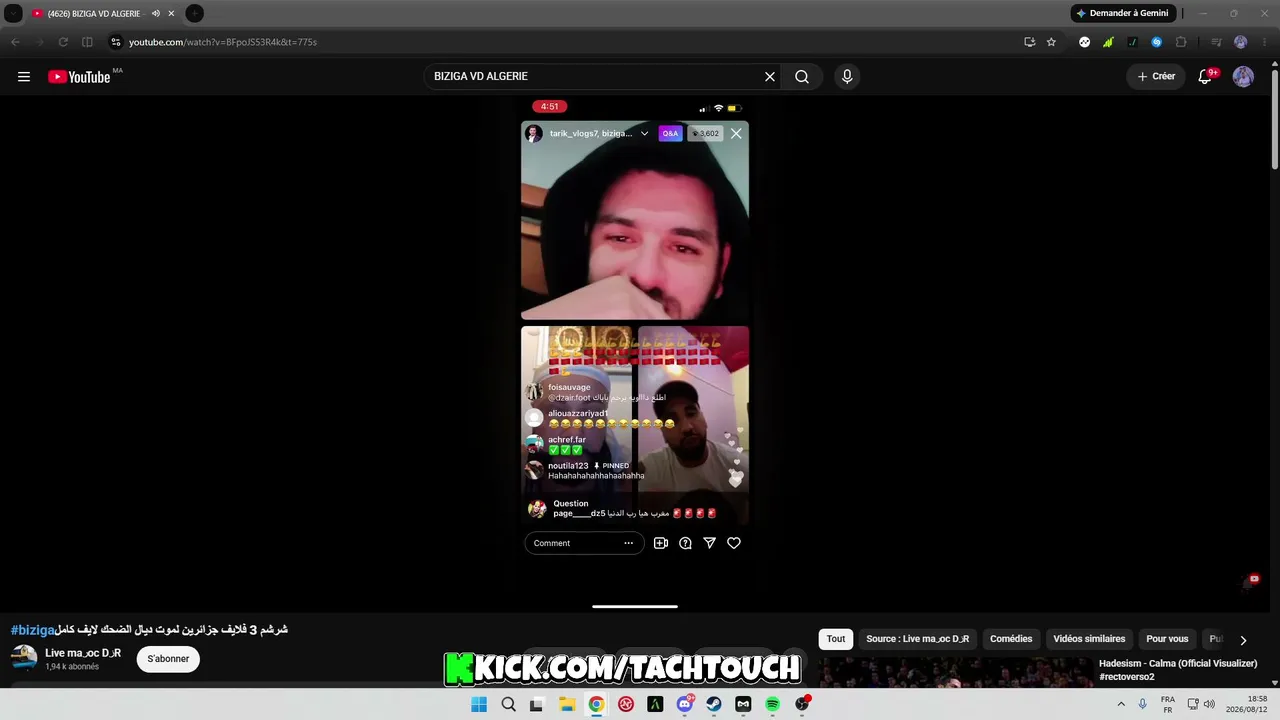Open Spotify from the taskbar
Viewport: 1280px width, 720px height.
click(773, 704)
